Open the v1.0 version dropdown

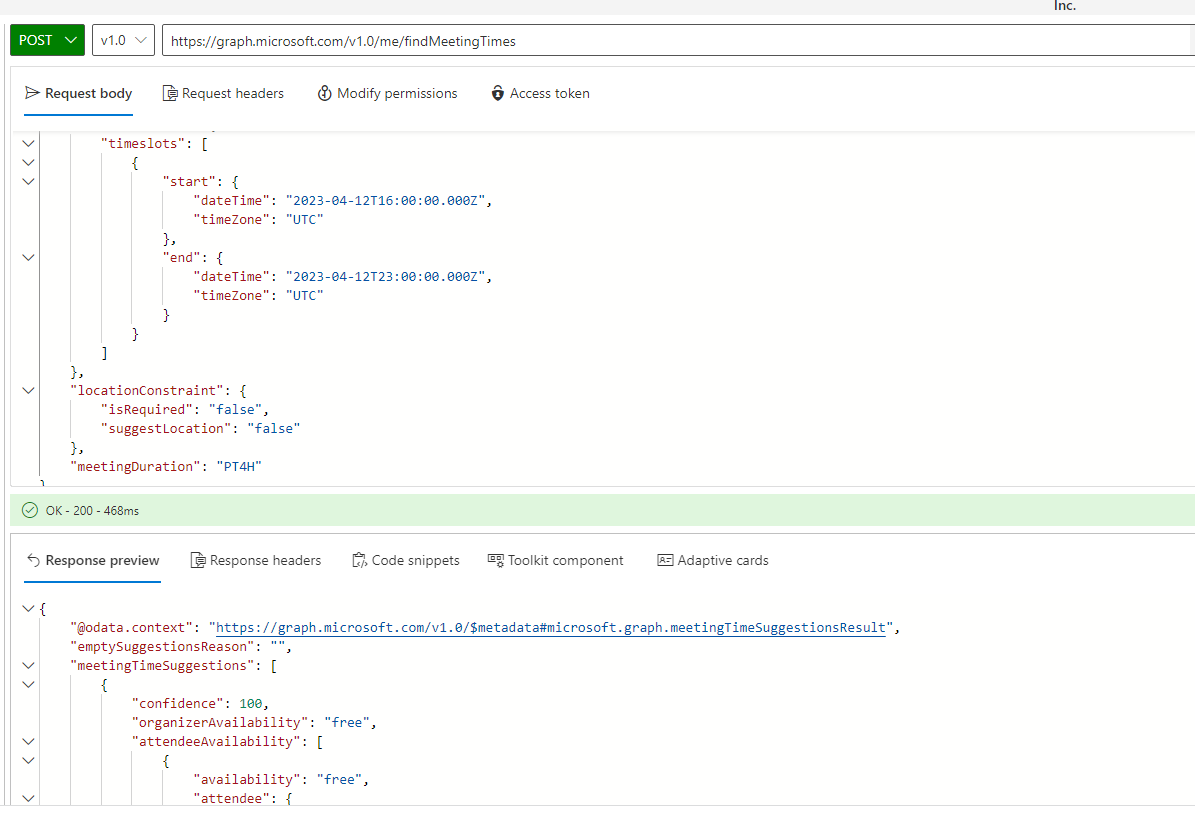tap(123, 40)
